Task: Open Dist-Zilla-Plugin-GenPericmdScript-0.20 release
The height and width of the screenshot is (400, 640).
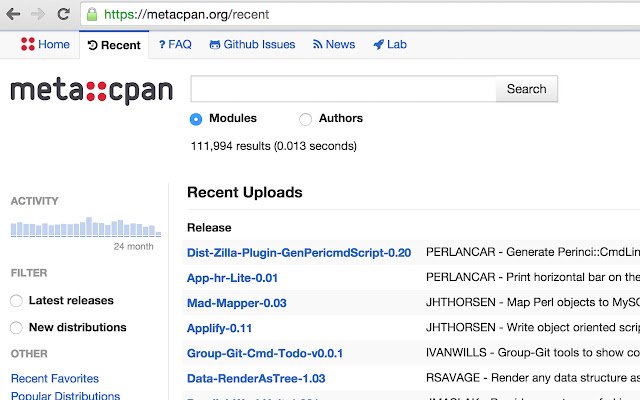Action: click(299, 253)
